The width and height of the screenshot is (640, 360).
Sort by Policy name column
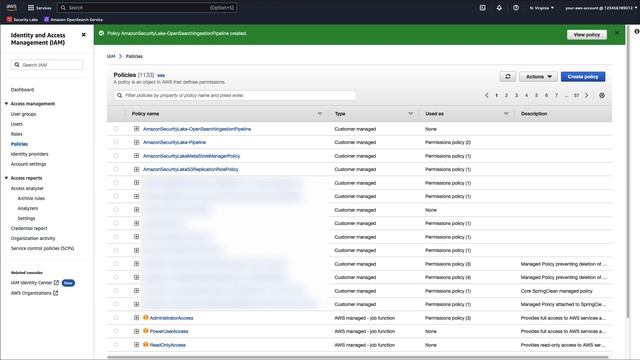click(x=320, y=113)
